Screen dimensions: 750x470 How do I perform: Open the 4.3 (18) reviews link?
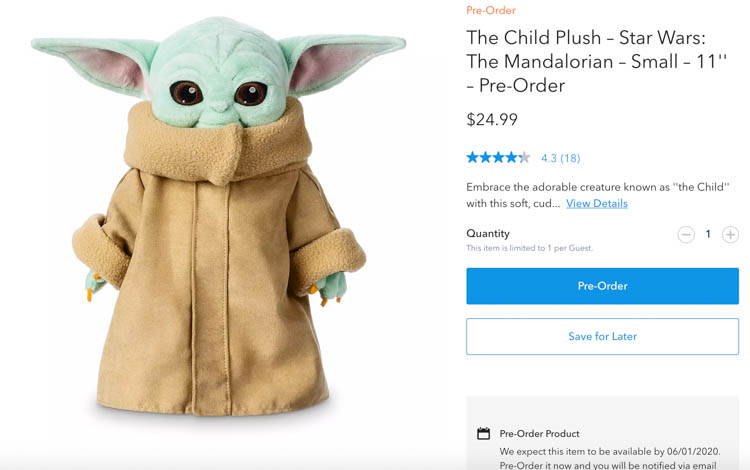point(560,158)
